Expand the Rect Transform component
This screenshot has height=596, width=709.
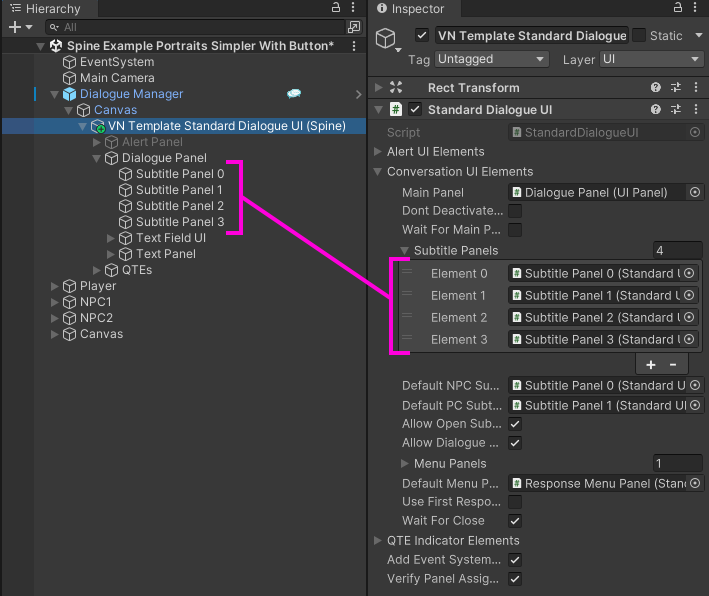point(378,87)
